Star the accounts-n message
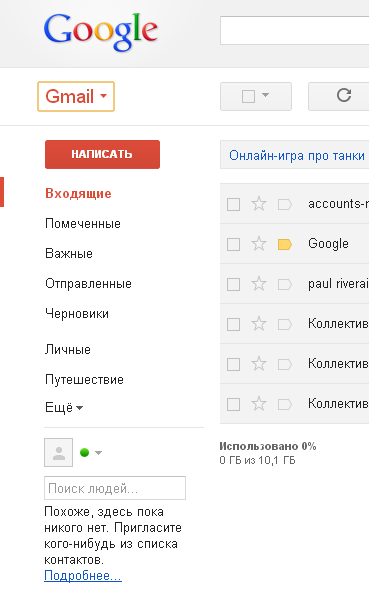This screenshot has width=369, height=600. pos(259,204)
